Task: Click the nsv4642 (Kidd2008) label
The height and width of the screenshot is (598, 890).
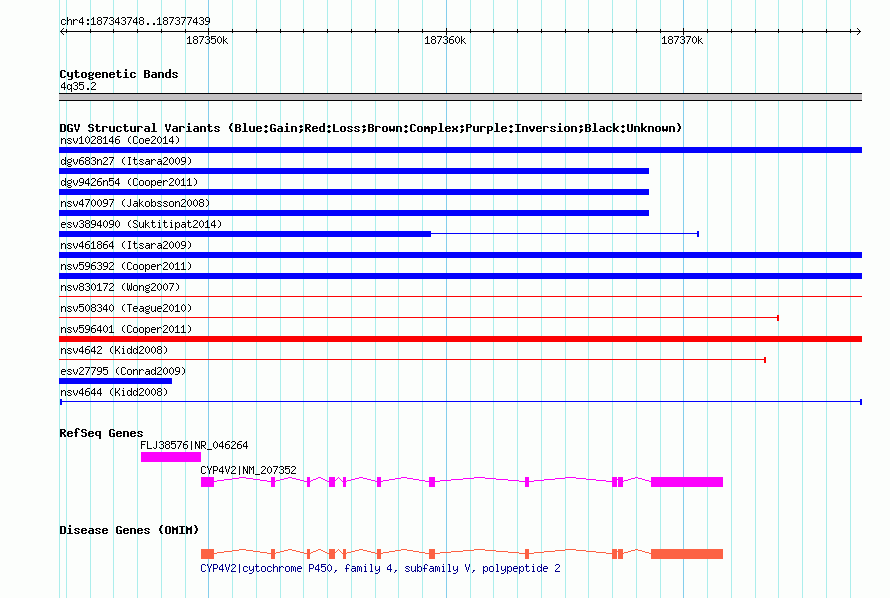Action: pyautogui.click(x=114, y=350)
